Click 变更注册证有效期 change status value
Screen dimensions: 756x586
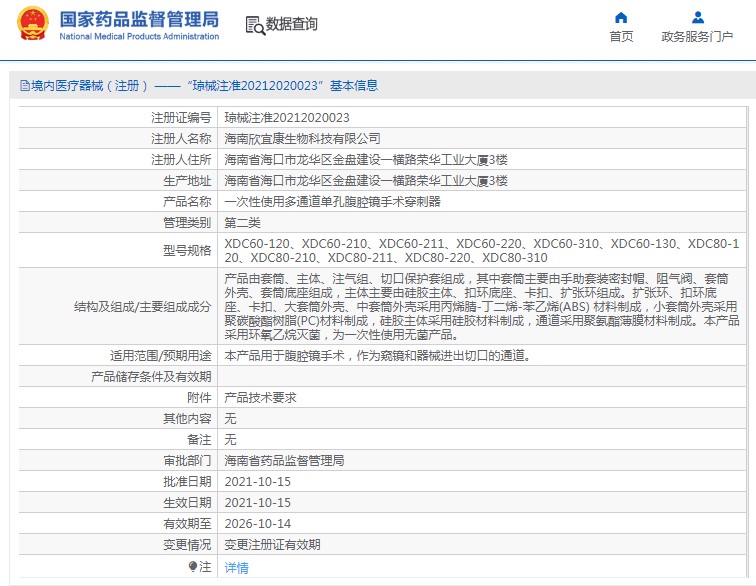tap(272, 545)
